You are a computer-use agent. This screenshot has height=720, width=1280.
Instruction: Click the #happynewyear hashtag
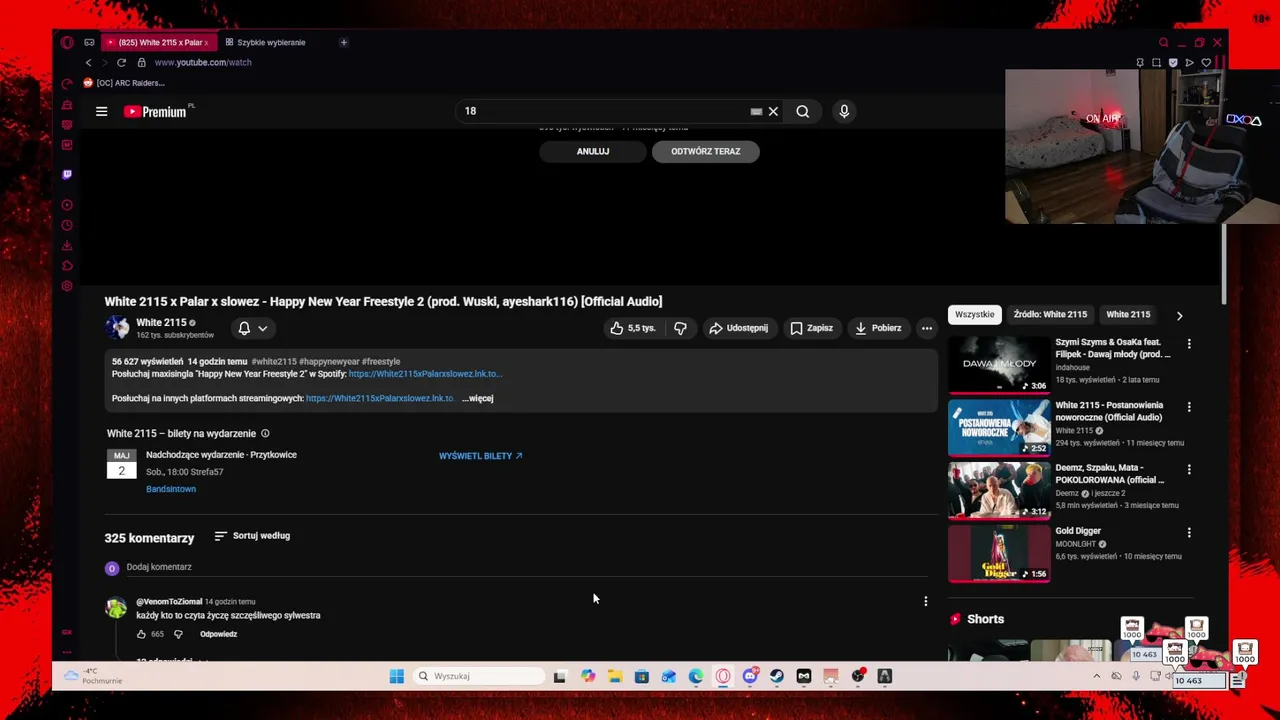click(x=328, y=361)
